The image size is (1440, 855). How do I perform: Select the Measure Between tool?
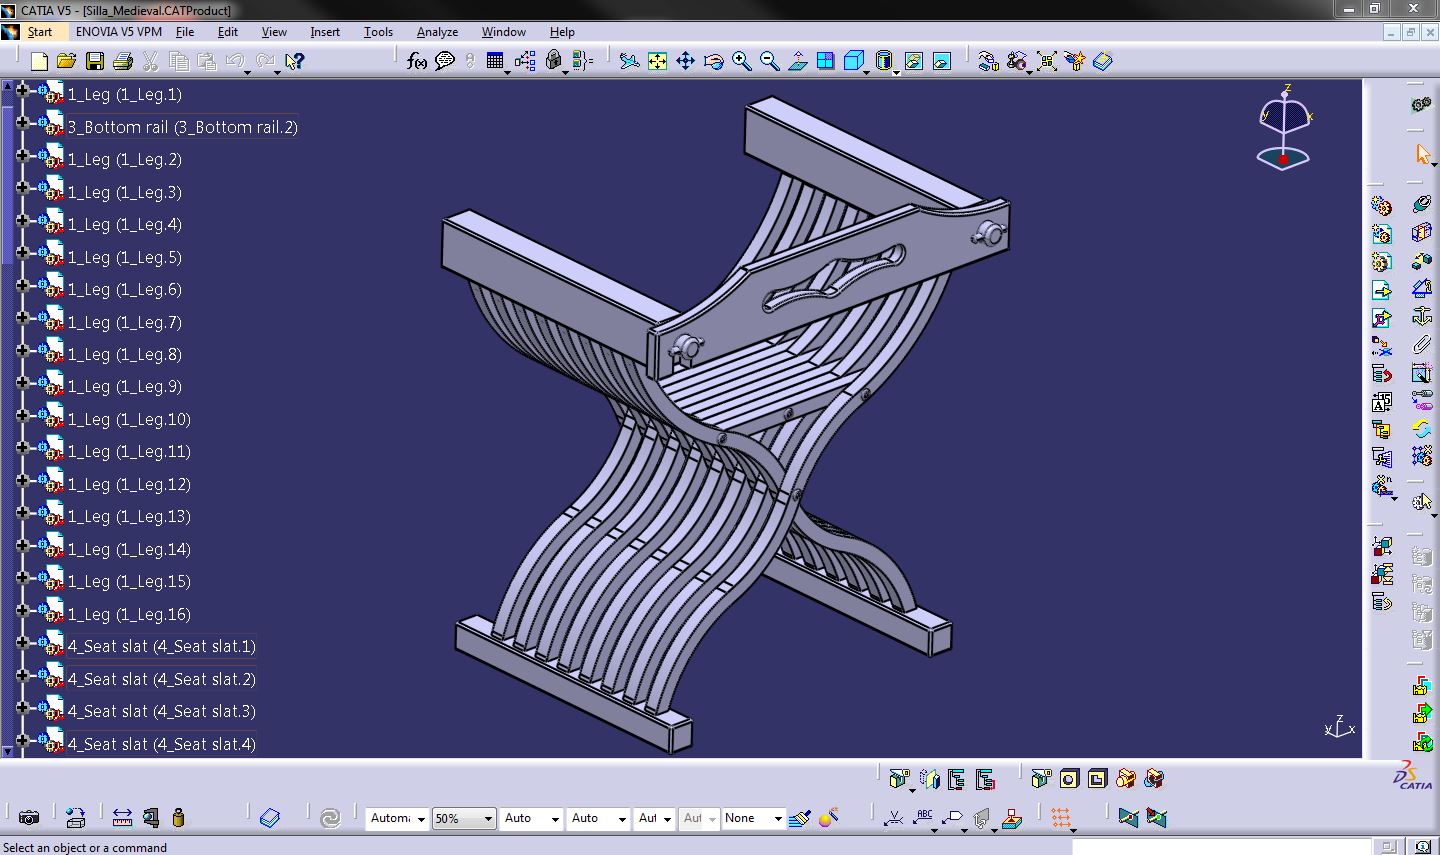pyautogui.click(x=122, y=818)
